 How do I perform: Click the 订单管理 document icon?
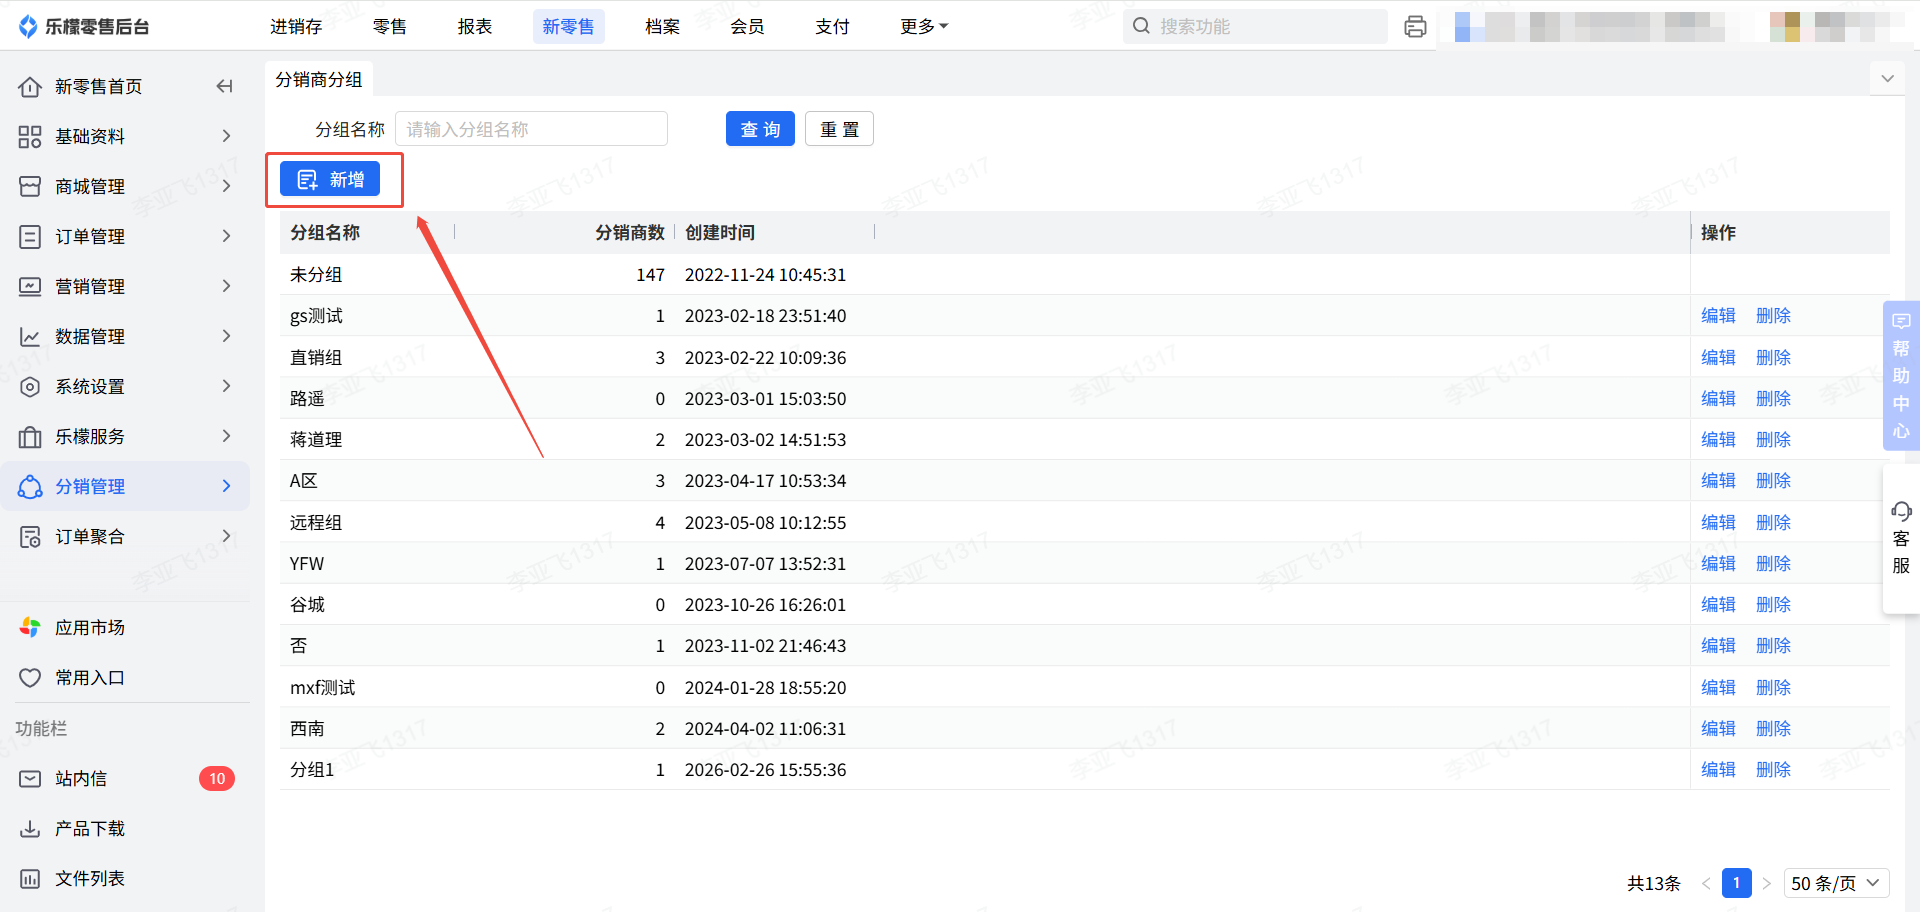pos(30,237)
